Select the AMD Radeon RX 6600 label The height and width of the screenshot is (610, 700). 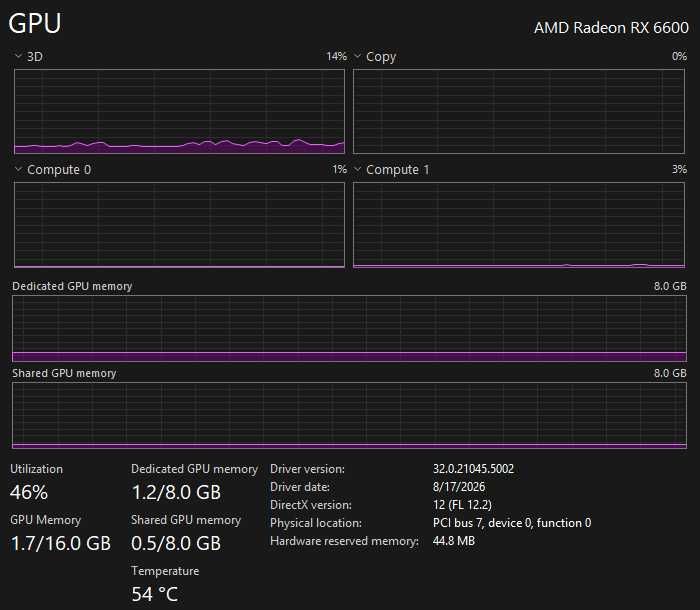click(x=611, y=28)
